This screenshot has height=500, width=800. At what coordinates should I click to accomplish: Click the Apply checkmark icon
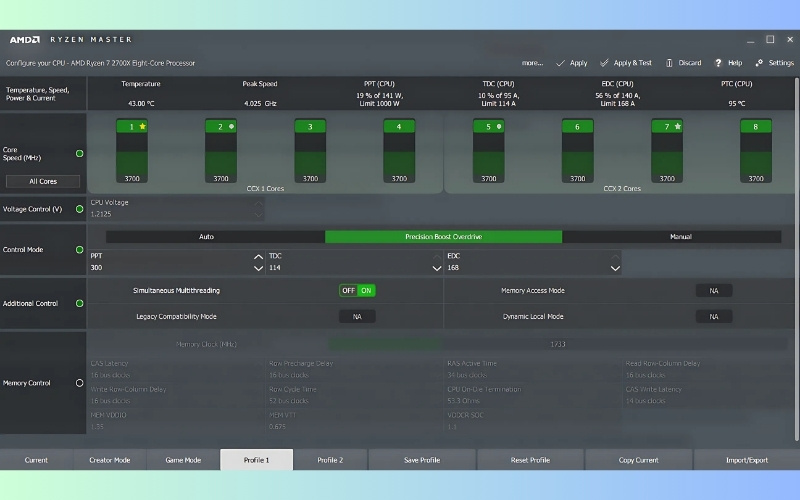561,63
